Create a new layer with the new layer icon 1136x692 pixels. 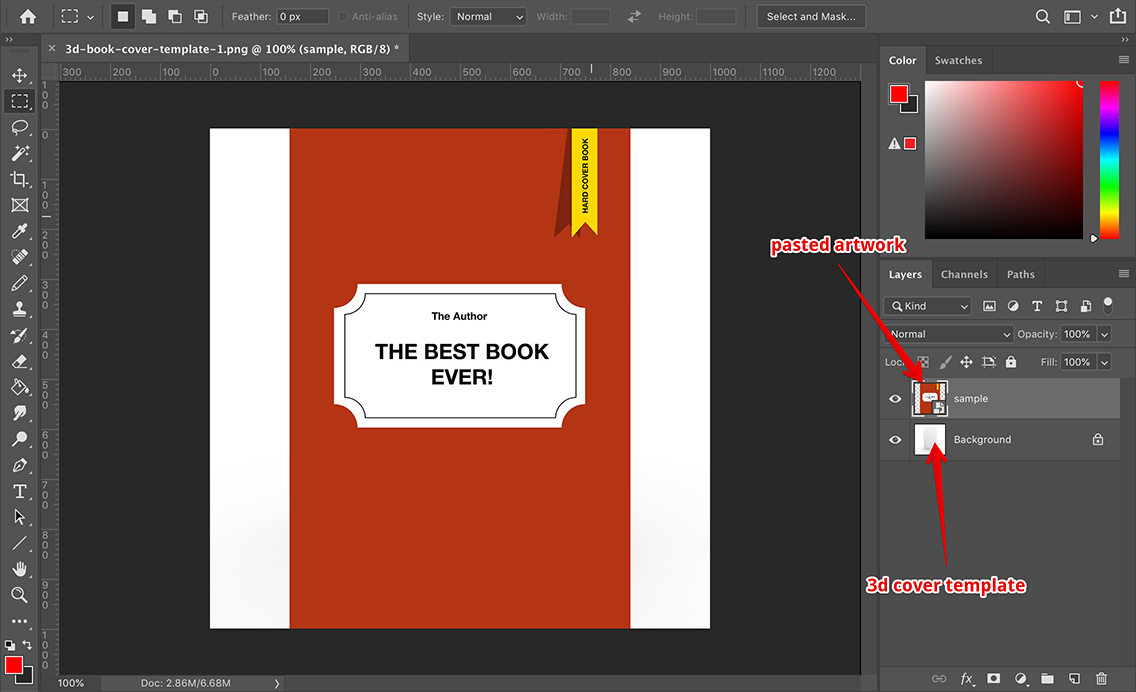(1074, 678)
